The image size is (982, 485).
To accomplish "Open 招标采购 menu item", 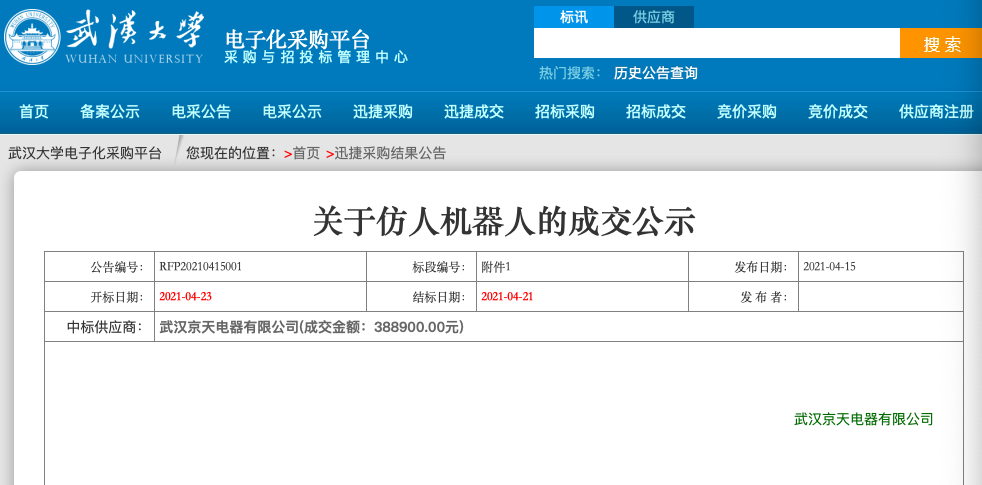I will tap(565, 112).
